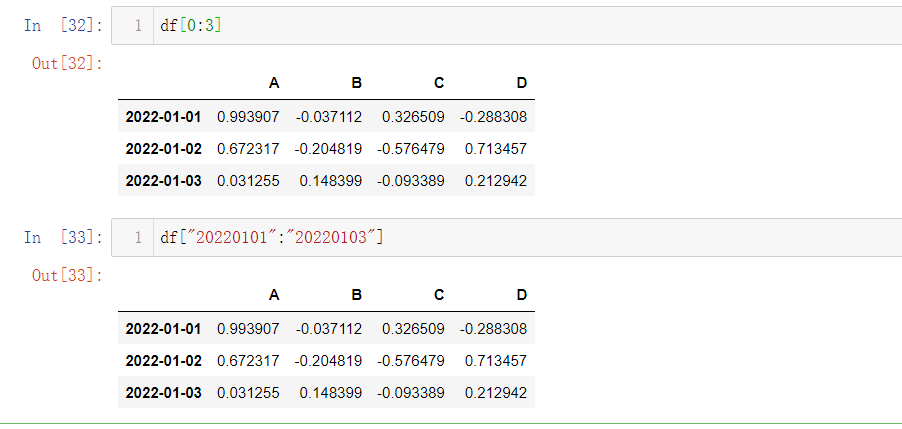Click inside code cell 32 with df[0:3]
Image resolution: width=902 pixels, height=429 pixels.
click(506, 25)
